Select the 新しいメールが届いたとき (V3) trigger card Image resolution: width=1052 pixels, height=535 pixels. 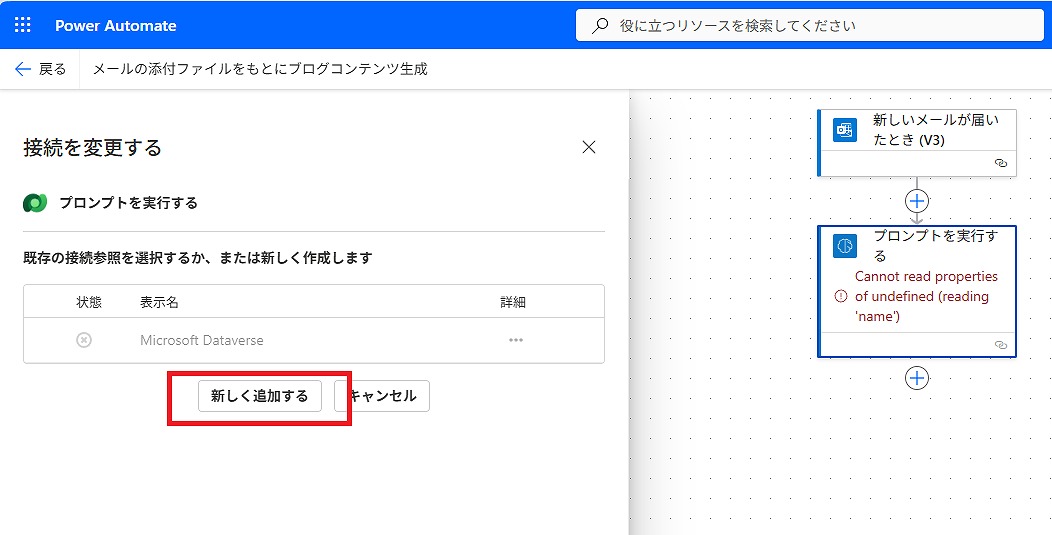pos(930,130)
